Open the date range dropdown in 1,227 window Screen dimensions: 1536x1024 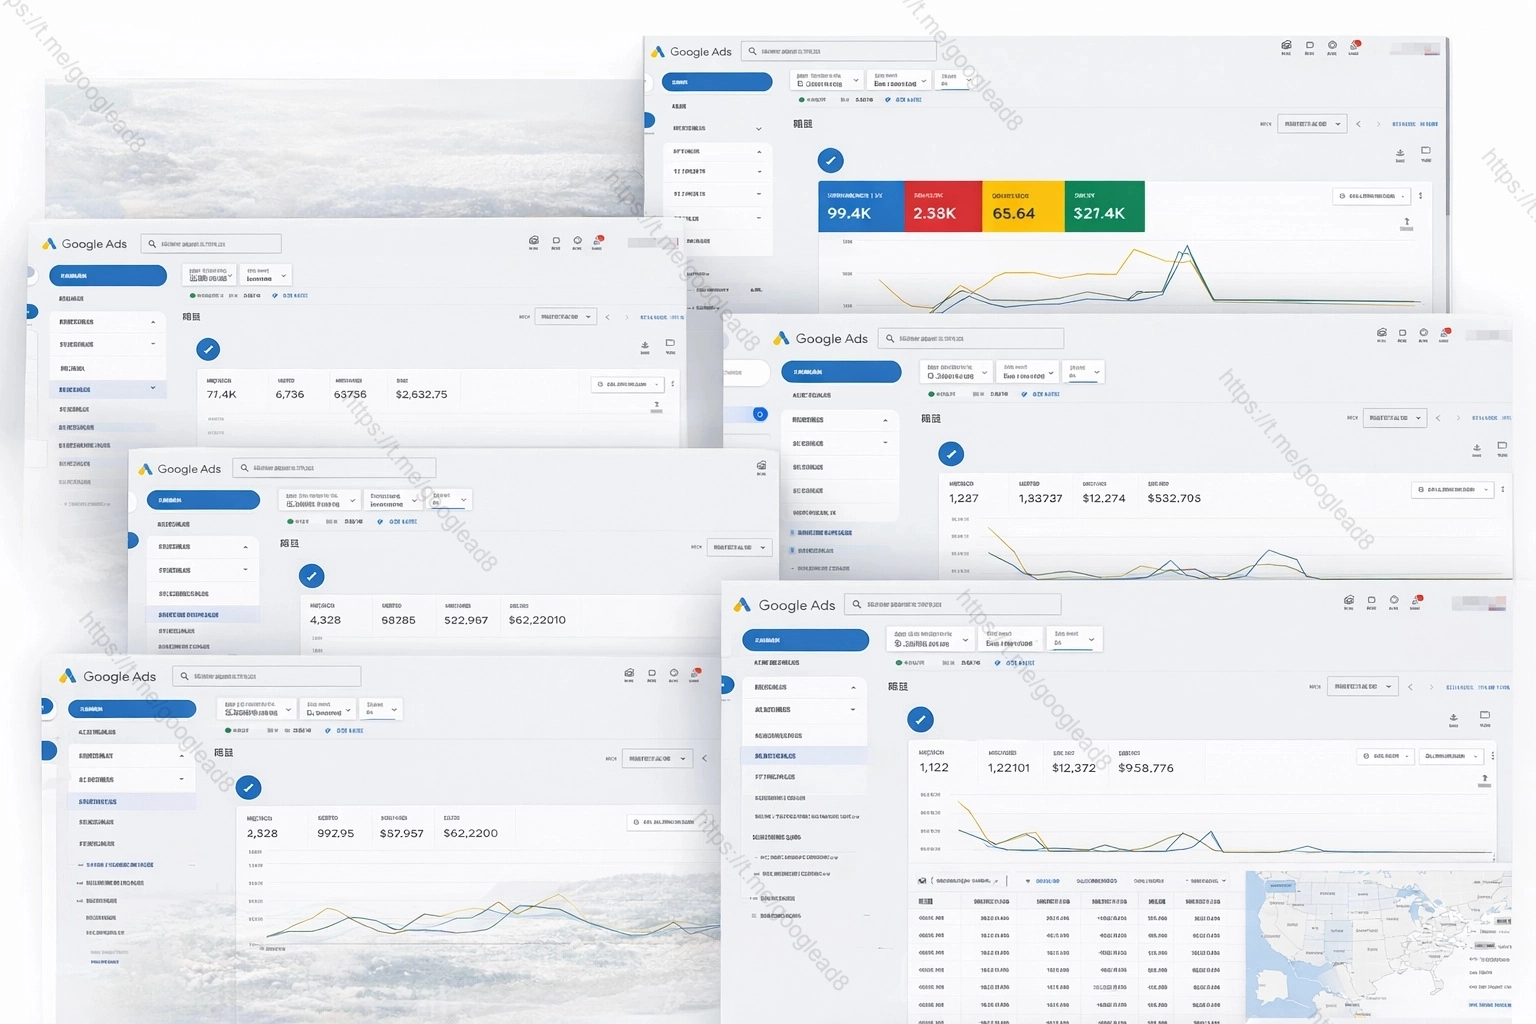pyautogui.click(x=1395, y=418)
